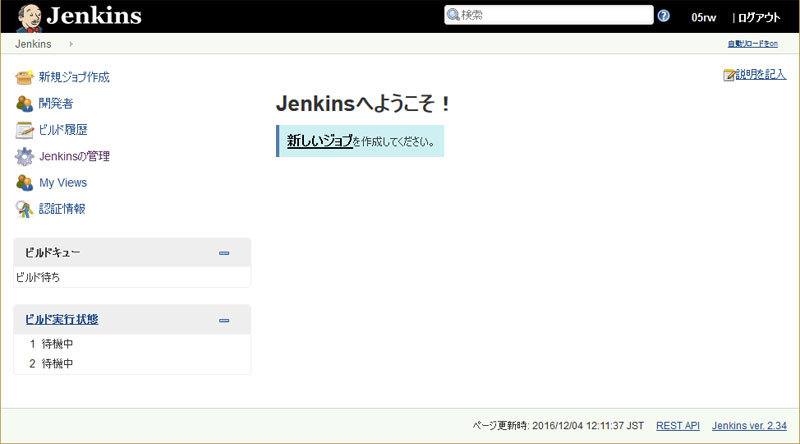The image size is (800, 444).
Task: Click the 新しいジョブ create job link
Action: (x=319, y=141)
